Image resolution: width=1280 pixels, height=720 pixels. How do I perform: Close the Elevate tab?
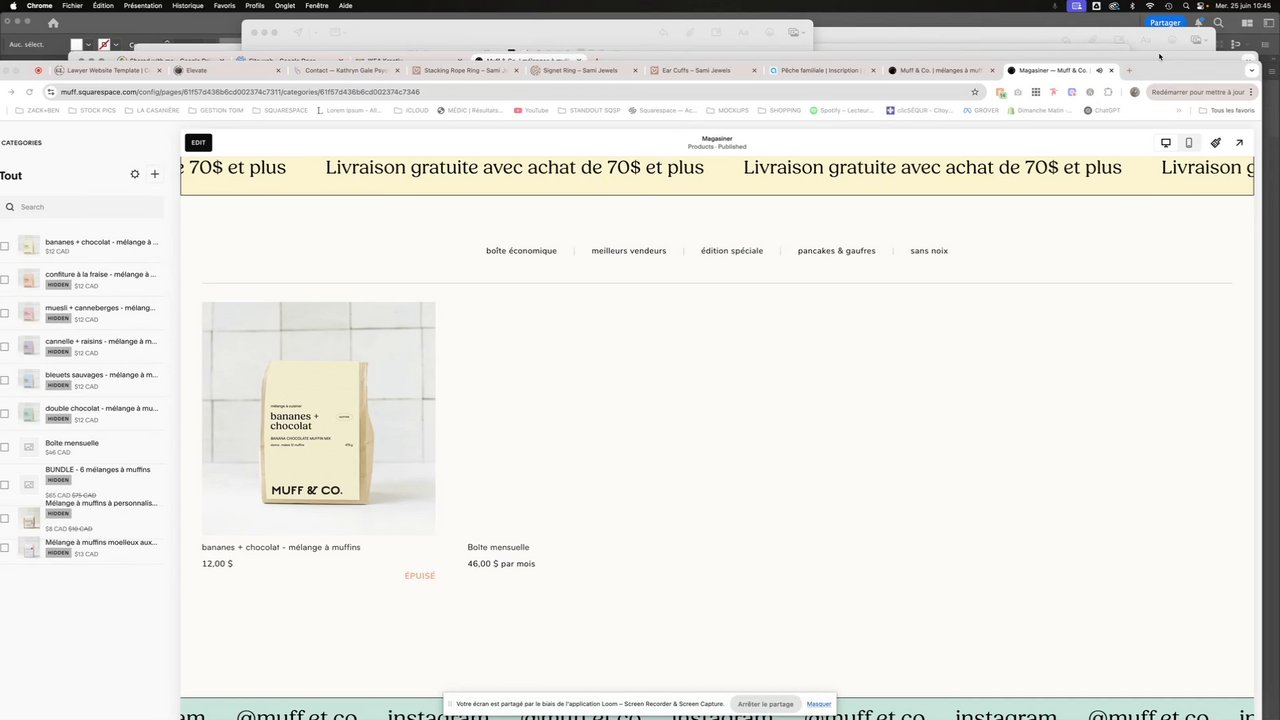point(280,71)
